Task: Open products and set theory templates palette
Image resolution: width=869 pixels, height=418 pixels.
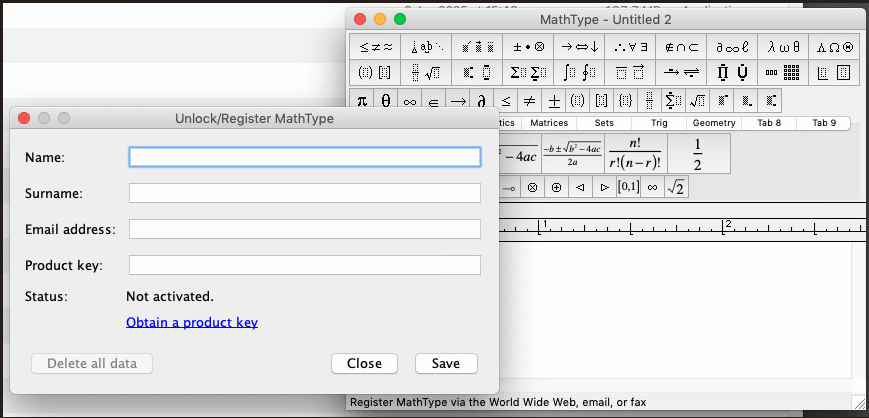Action: click(732, 73)
